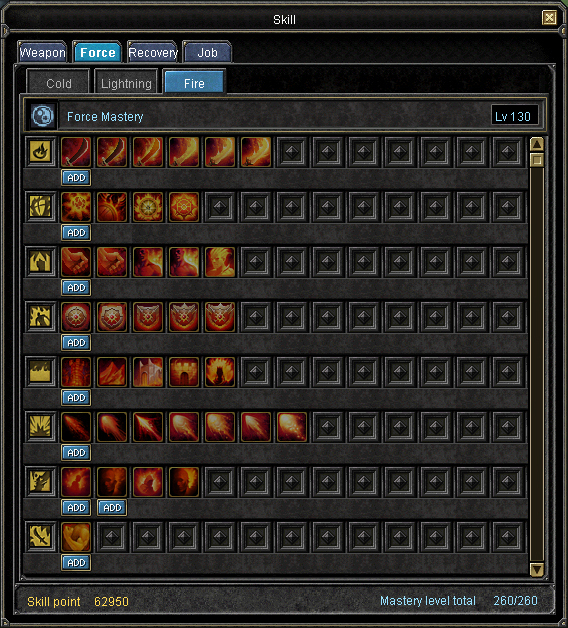Select the flame category icon in first row
This screenshot has height=628, width=568.
point(41,152)
